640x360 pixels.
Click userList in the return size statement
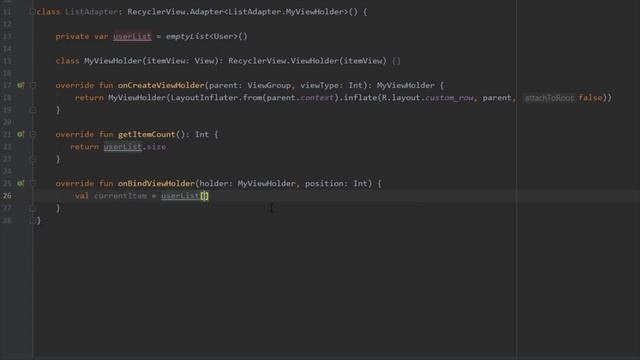122,147
